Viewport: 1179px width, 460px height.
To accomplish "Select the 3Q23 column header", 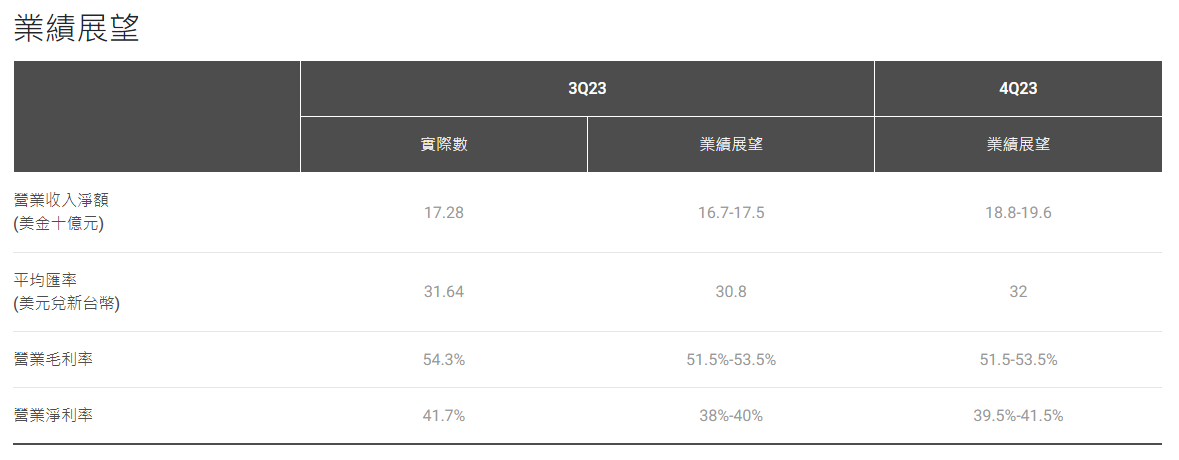I will point(587,89).
